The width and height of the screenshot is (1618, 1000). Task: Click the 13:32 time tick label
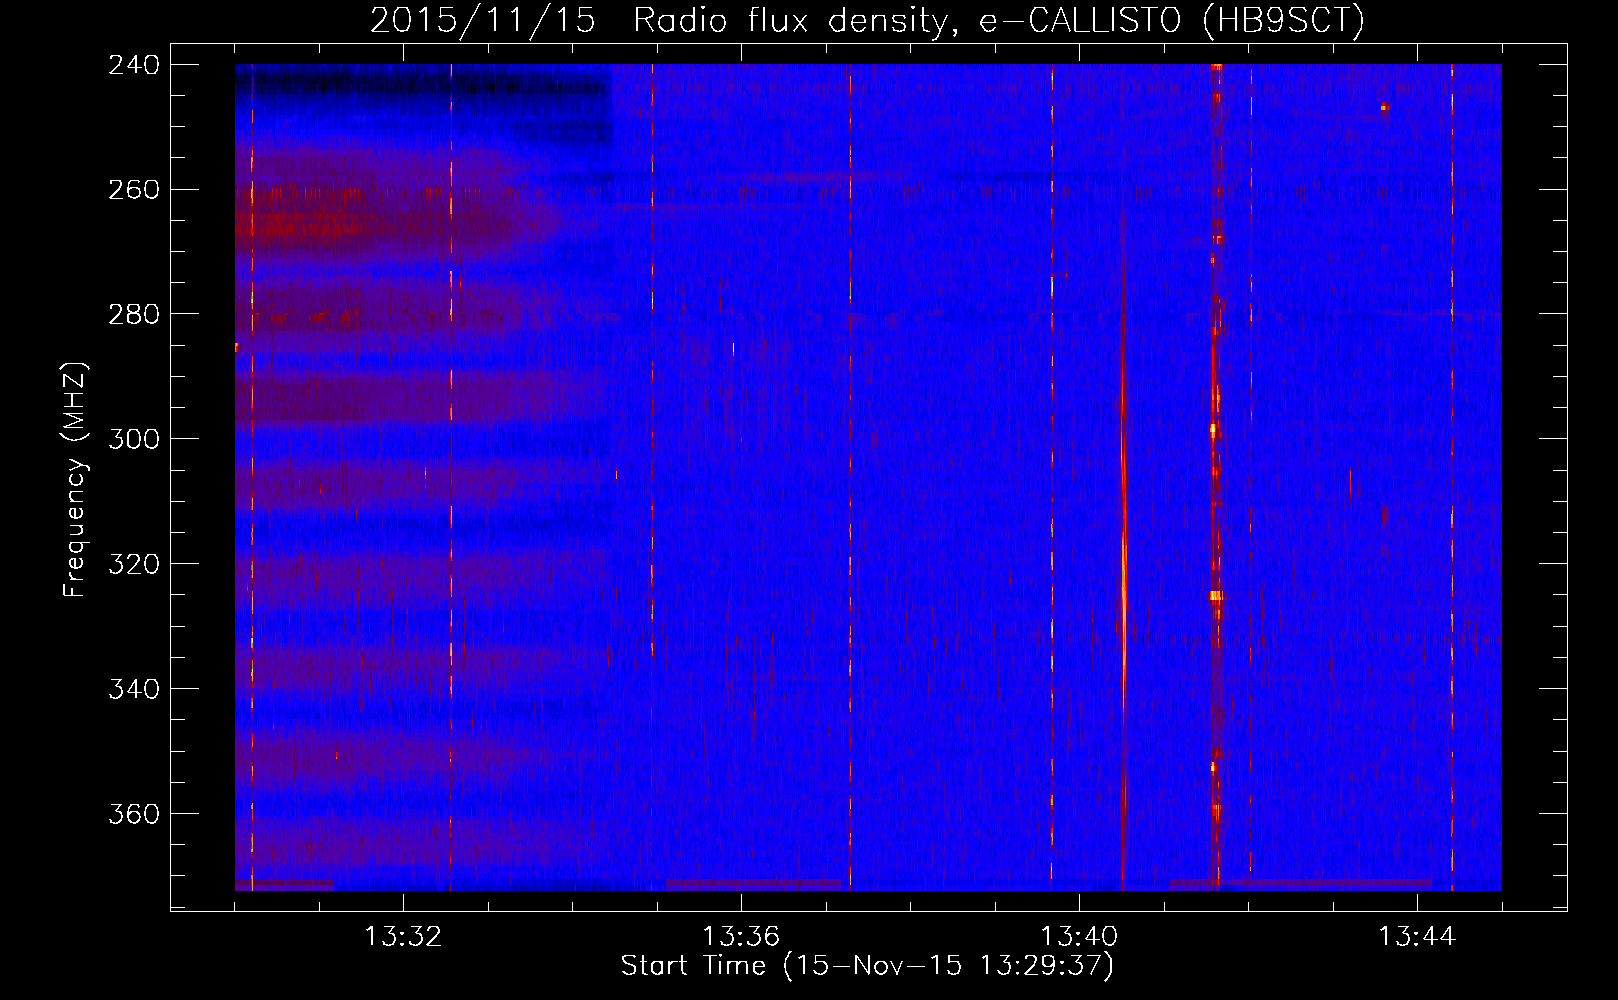[x=403, y=937]
